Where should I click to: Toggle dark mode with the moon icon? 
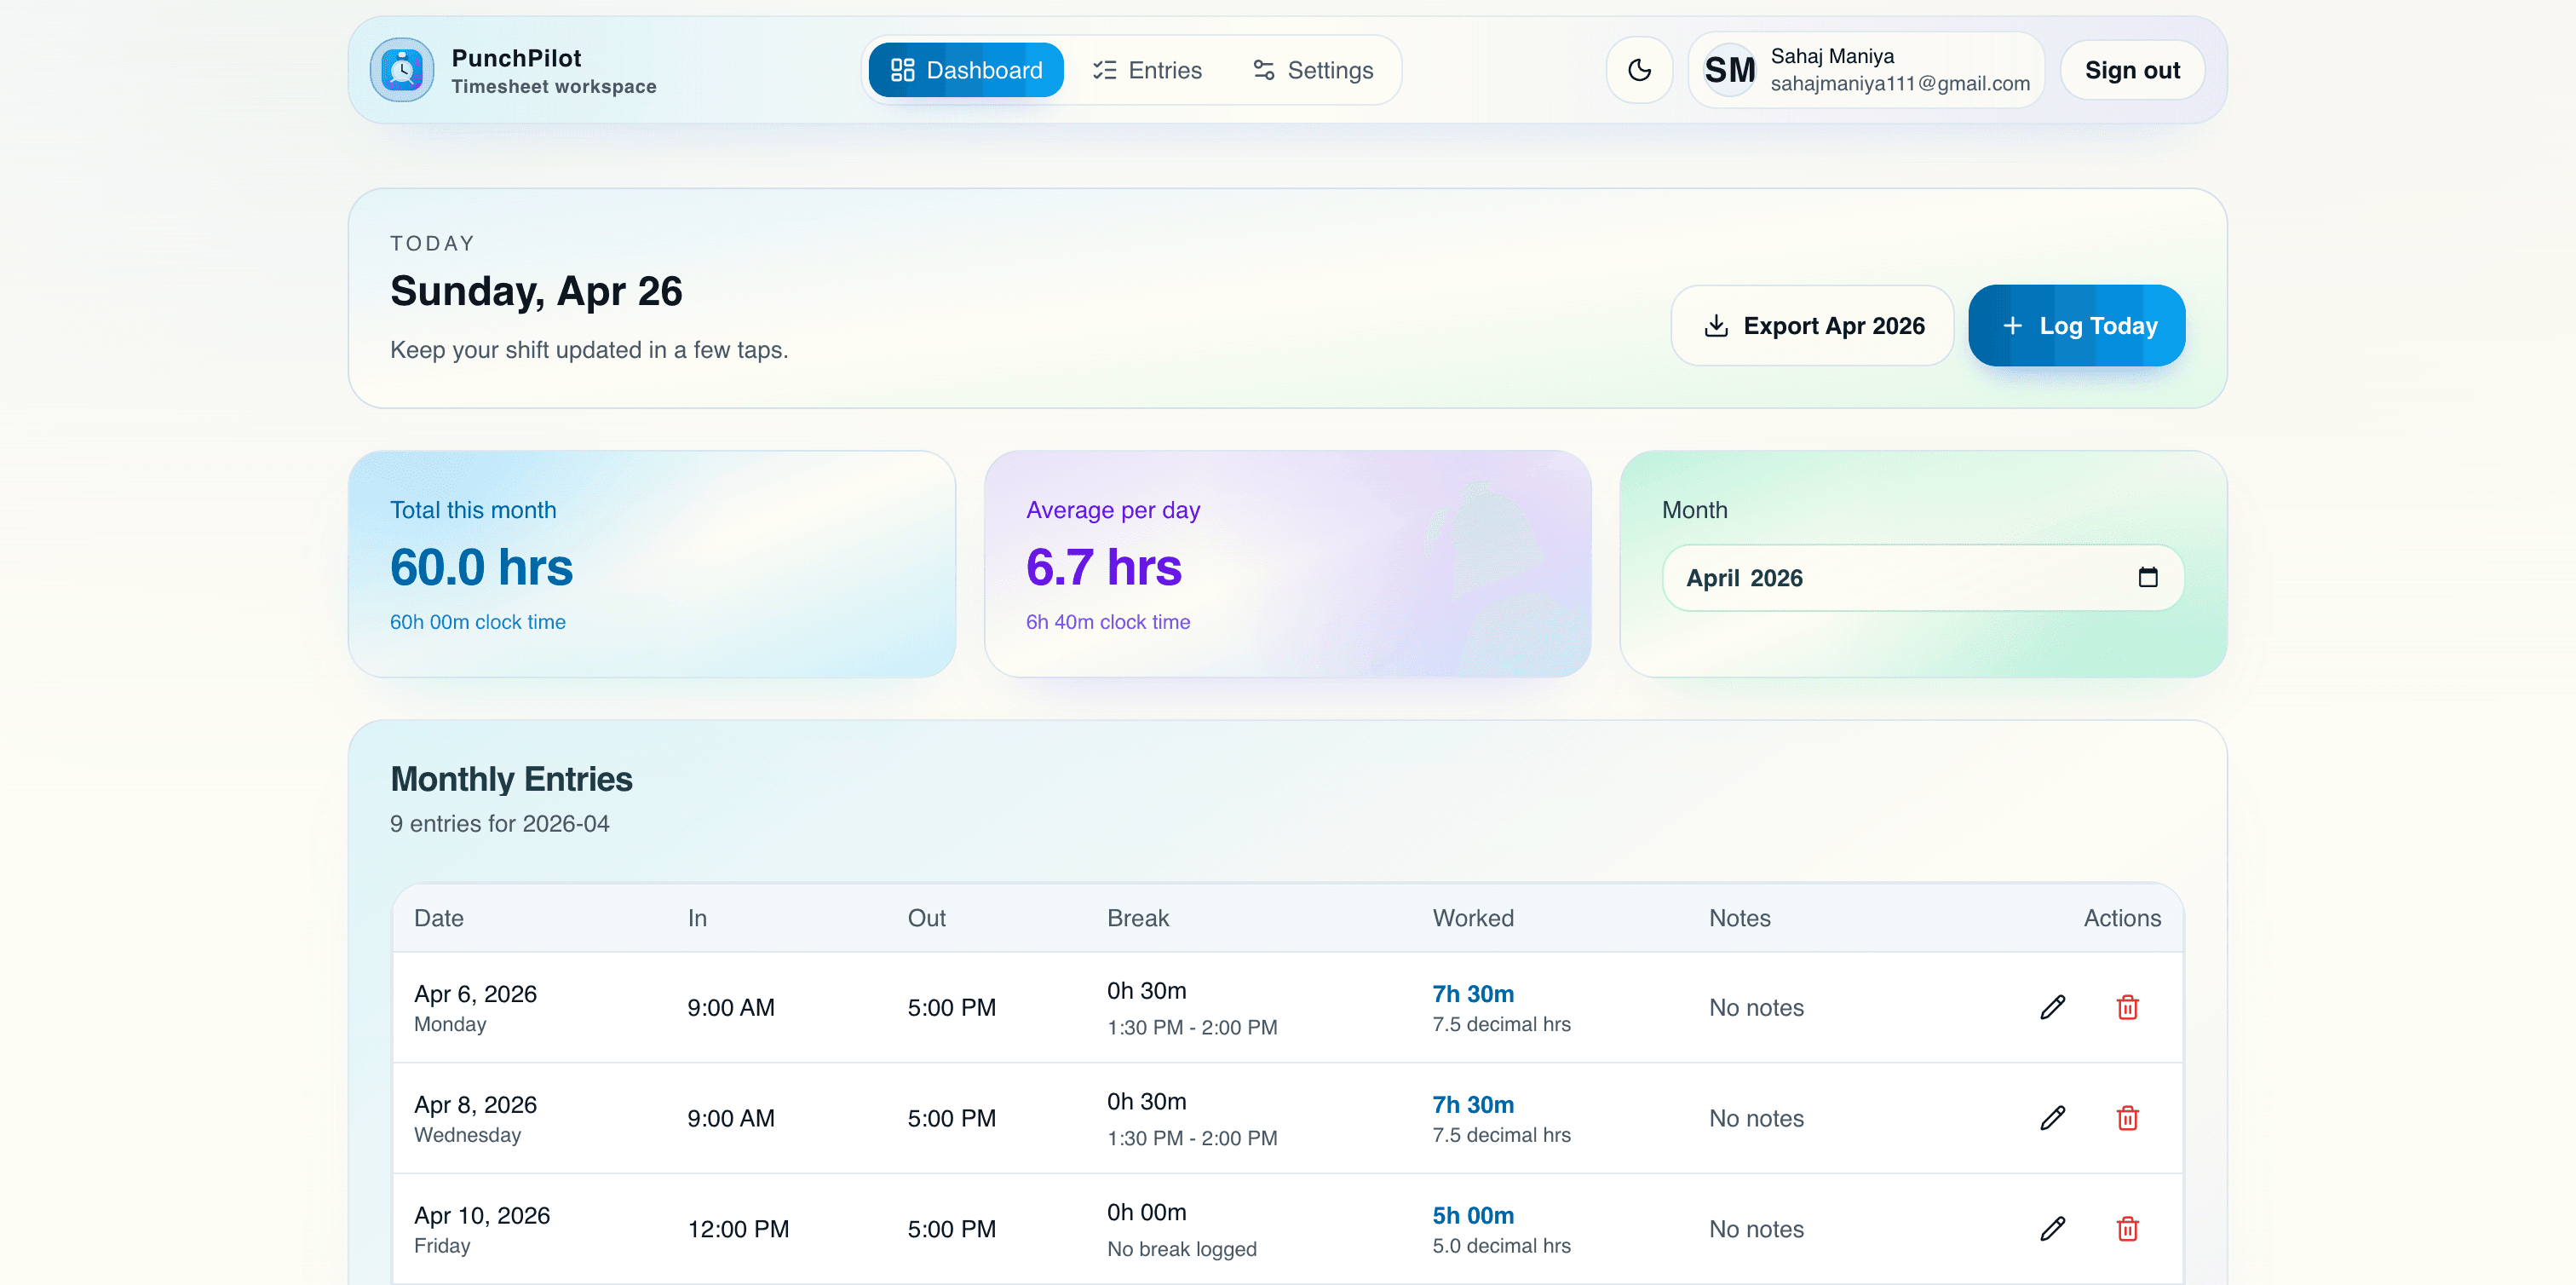(1639, 70)
